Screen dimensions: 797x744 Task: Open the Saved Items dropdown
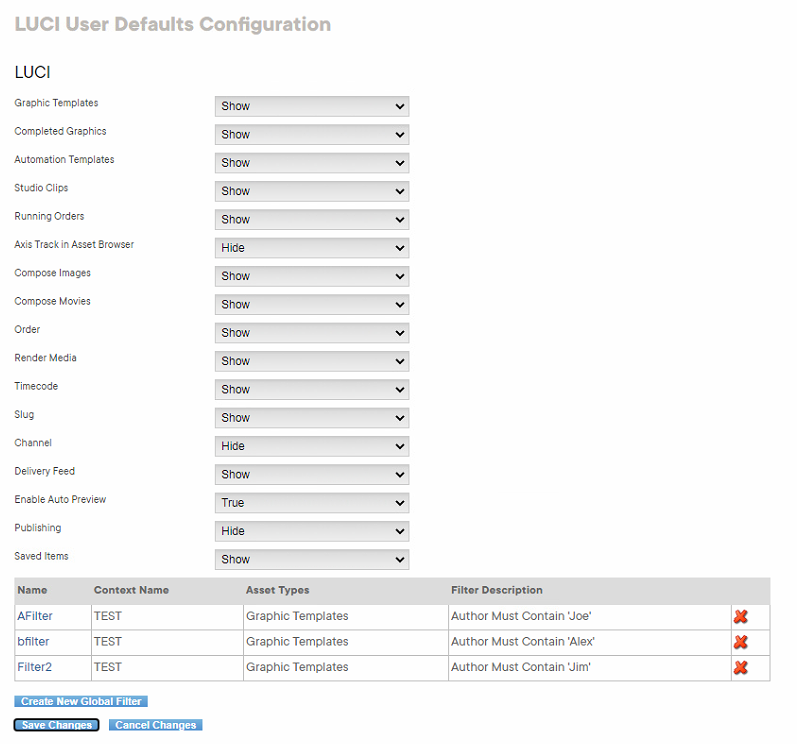coord(311,559)
